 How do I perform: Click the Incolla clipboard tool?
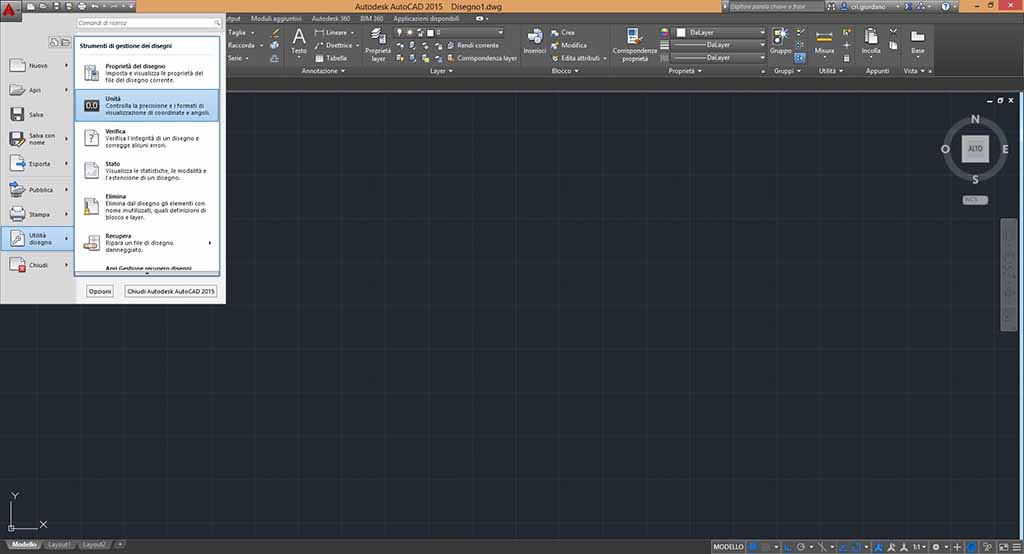click(871, 41)
